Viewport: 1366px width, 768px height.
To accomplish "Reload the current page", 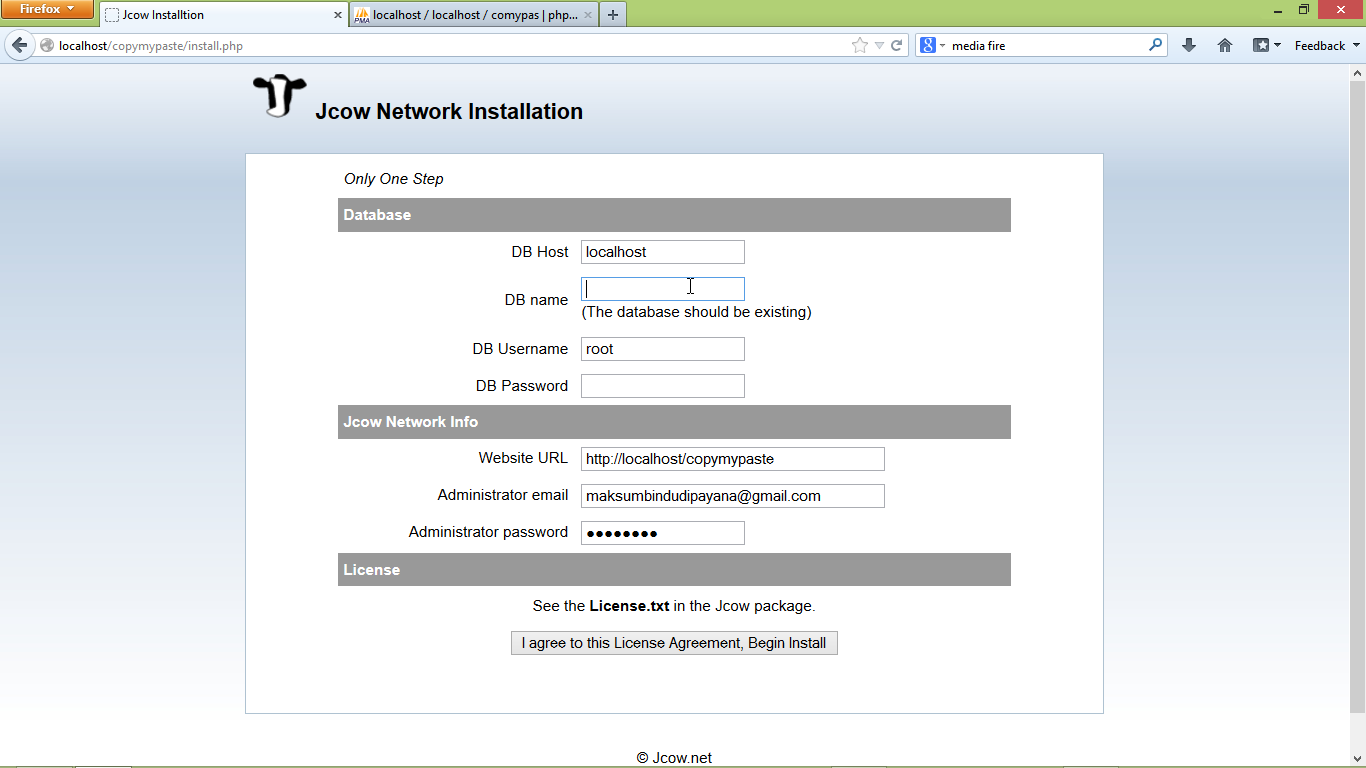I will 897,45.
